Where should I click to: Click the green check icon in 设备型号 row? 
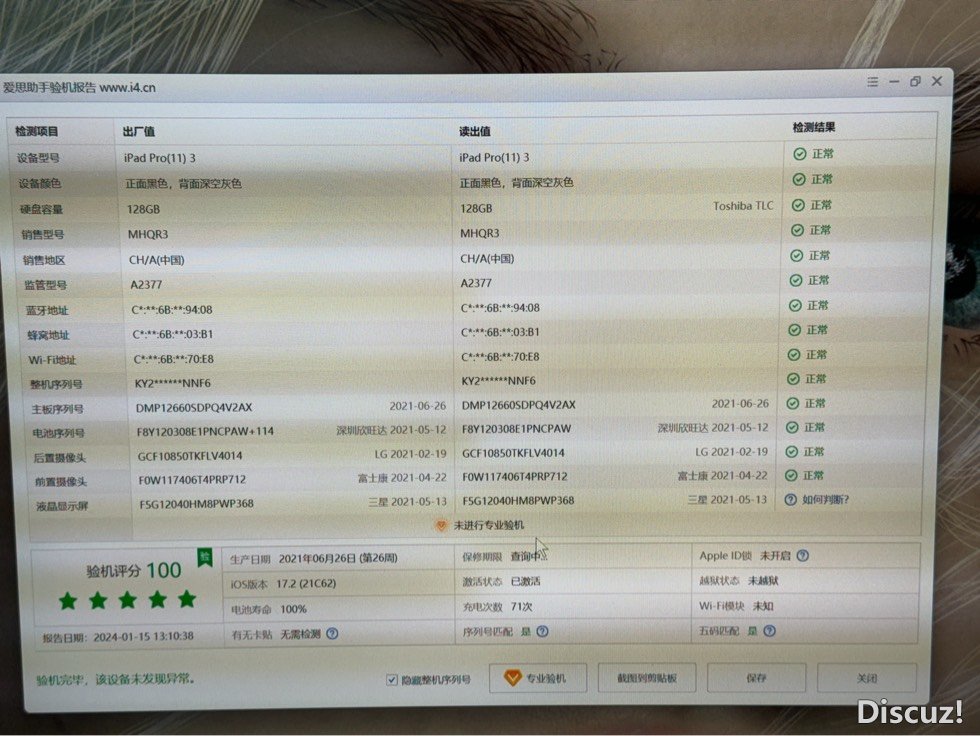[x=799, y=154]
